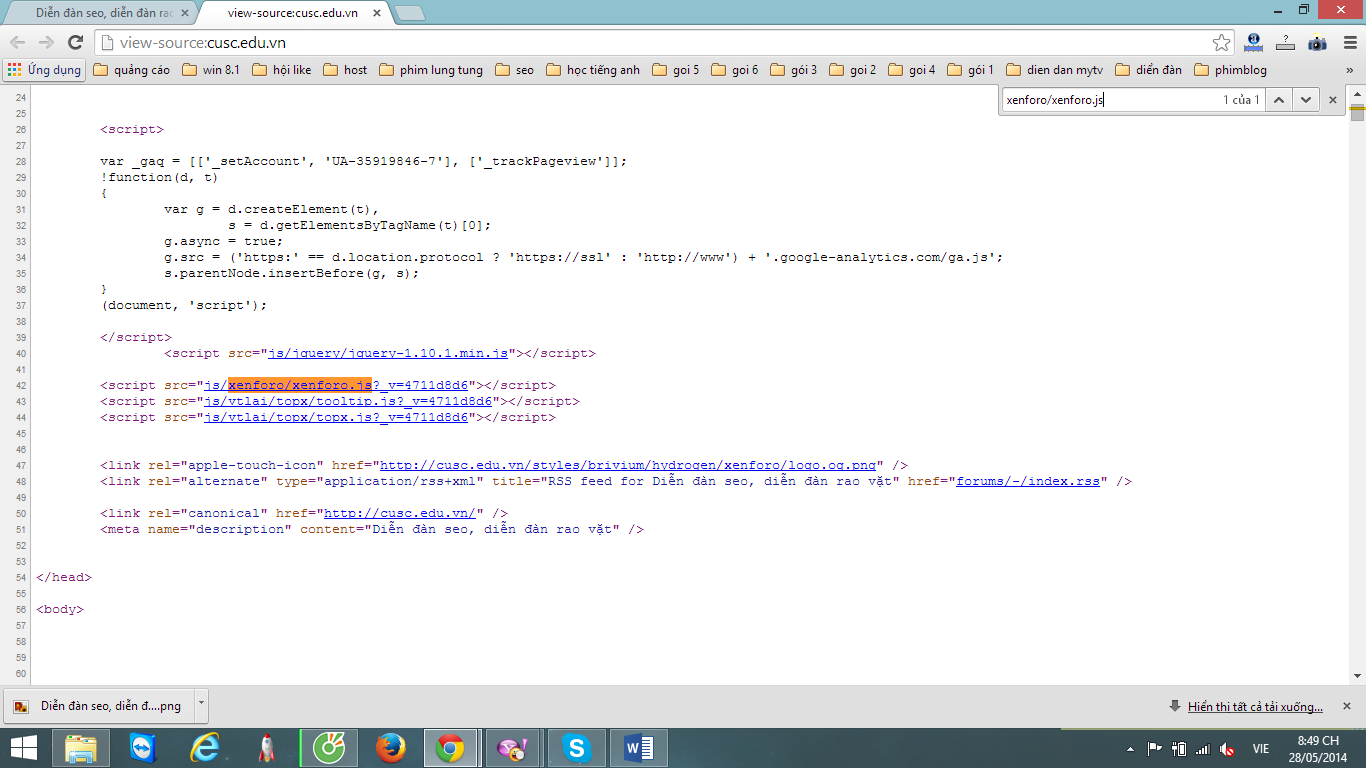Open the tooltip.js script link

(348, 401)
